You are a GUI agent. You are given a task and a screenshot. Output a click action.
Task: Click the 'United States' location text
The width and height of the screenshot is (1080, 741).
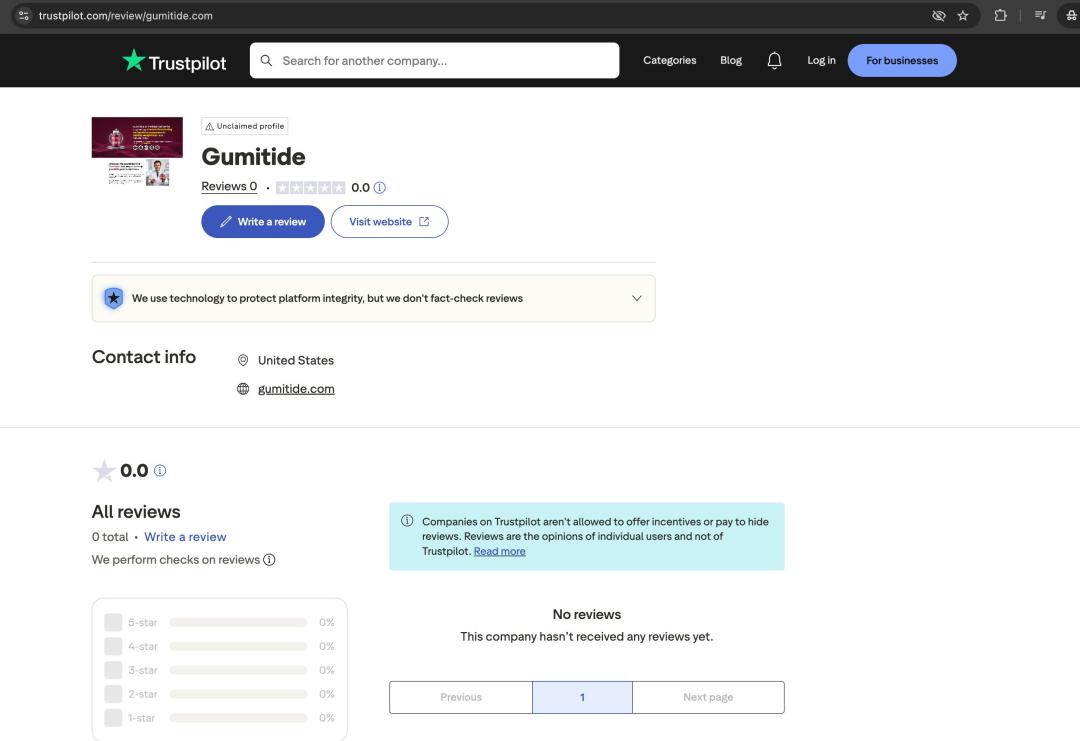click(x=295, y=360)
